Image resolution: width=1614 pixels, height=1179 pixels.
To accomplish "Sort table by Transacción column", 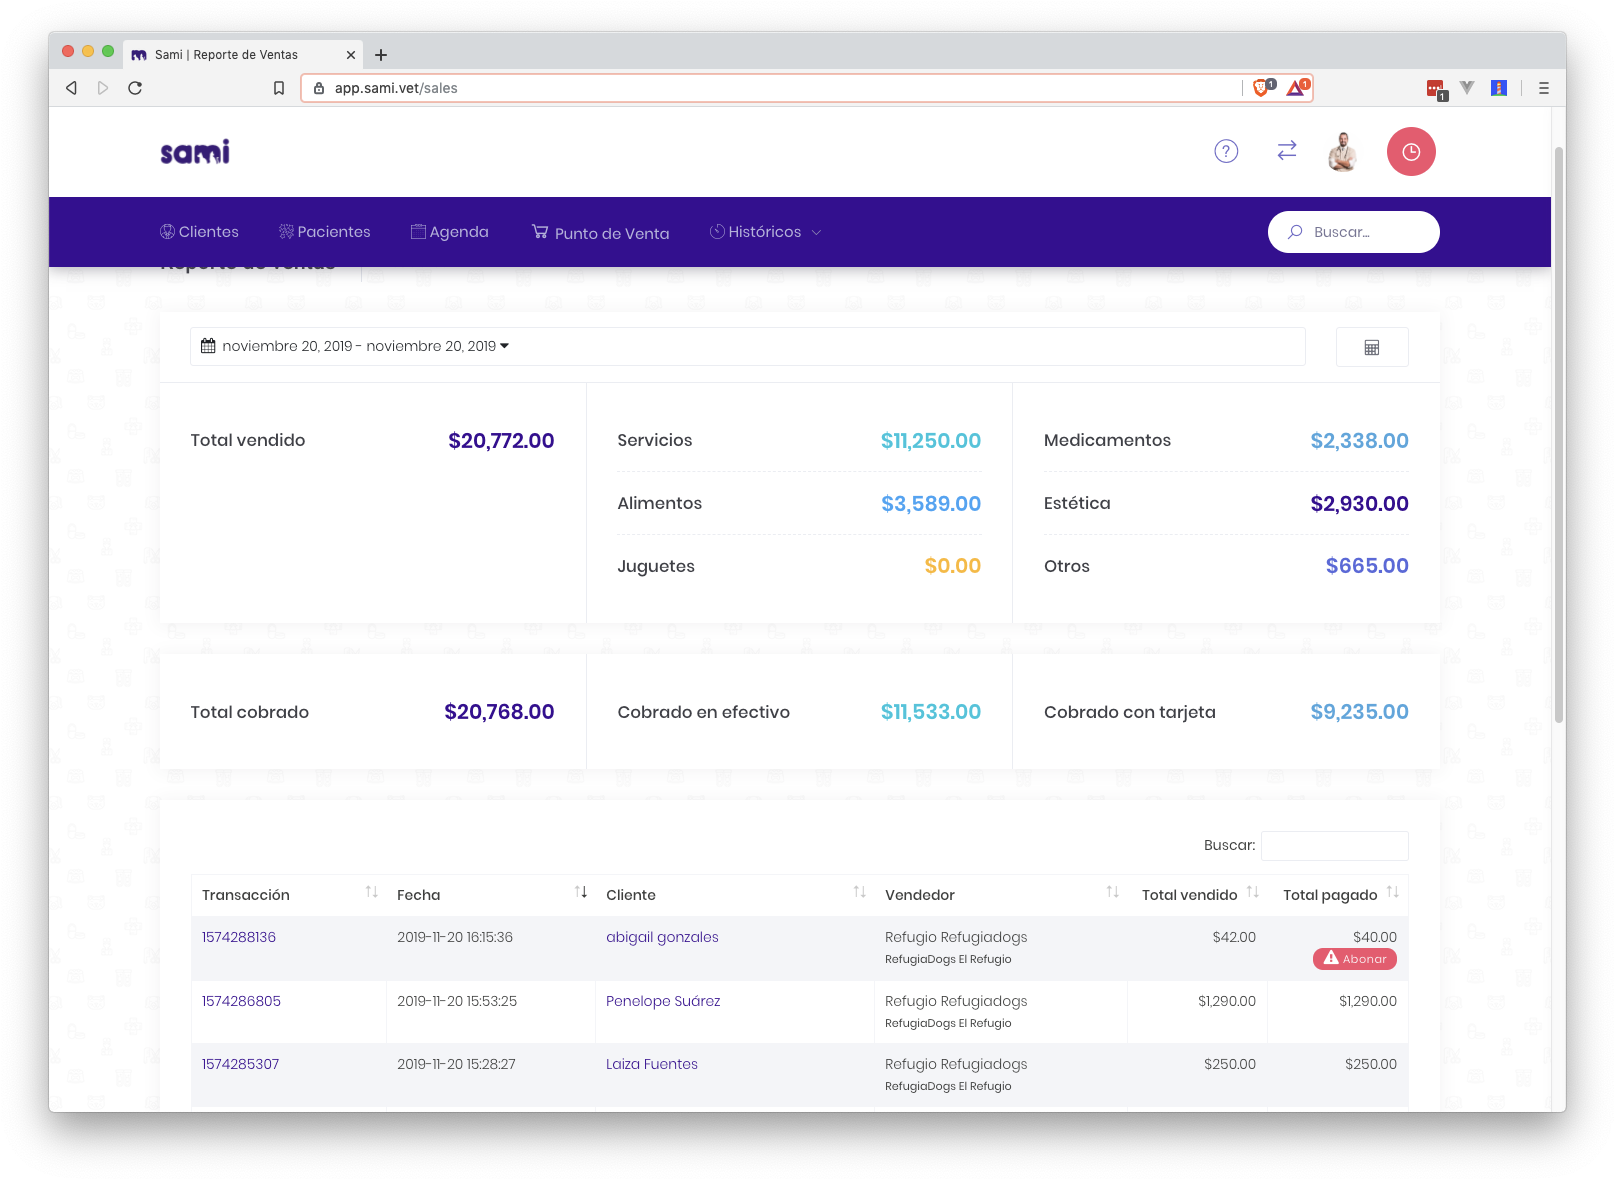I will pyautogui.click(x=288, y=895).
